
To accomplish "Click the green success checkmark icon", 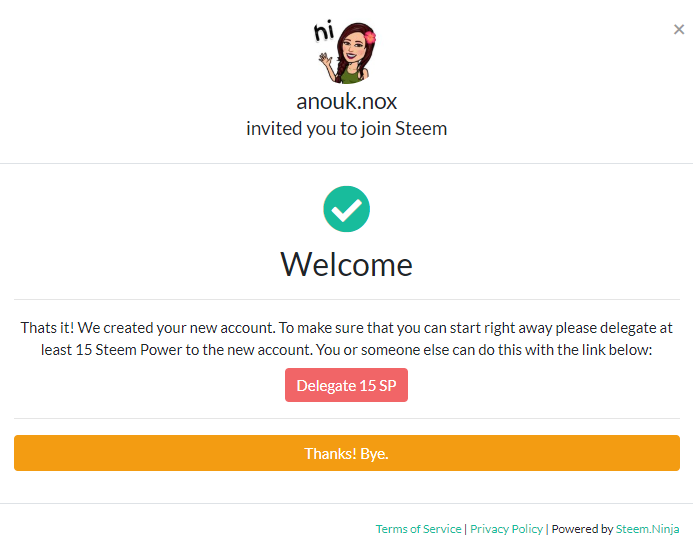I will pos(346,210).
